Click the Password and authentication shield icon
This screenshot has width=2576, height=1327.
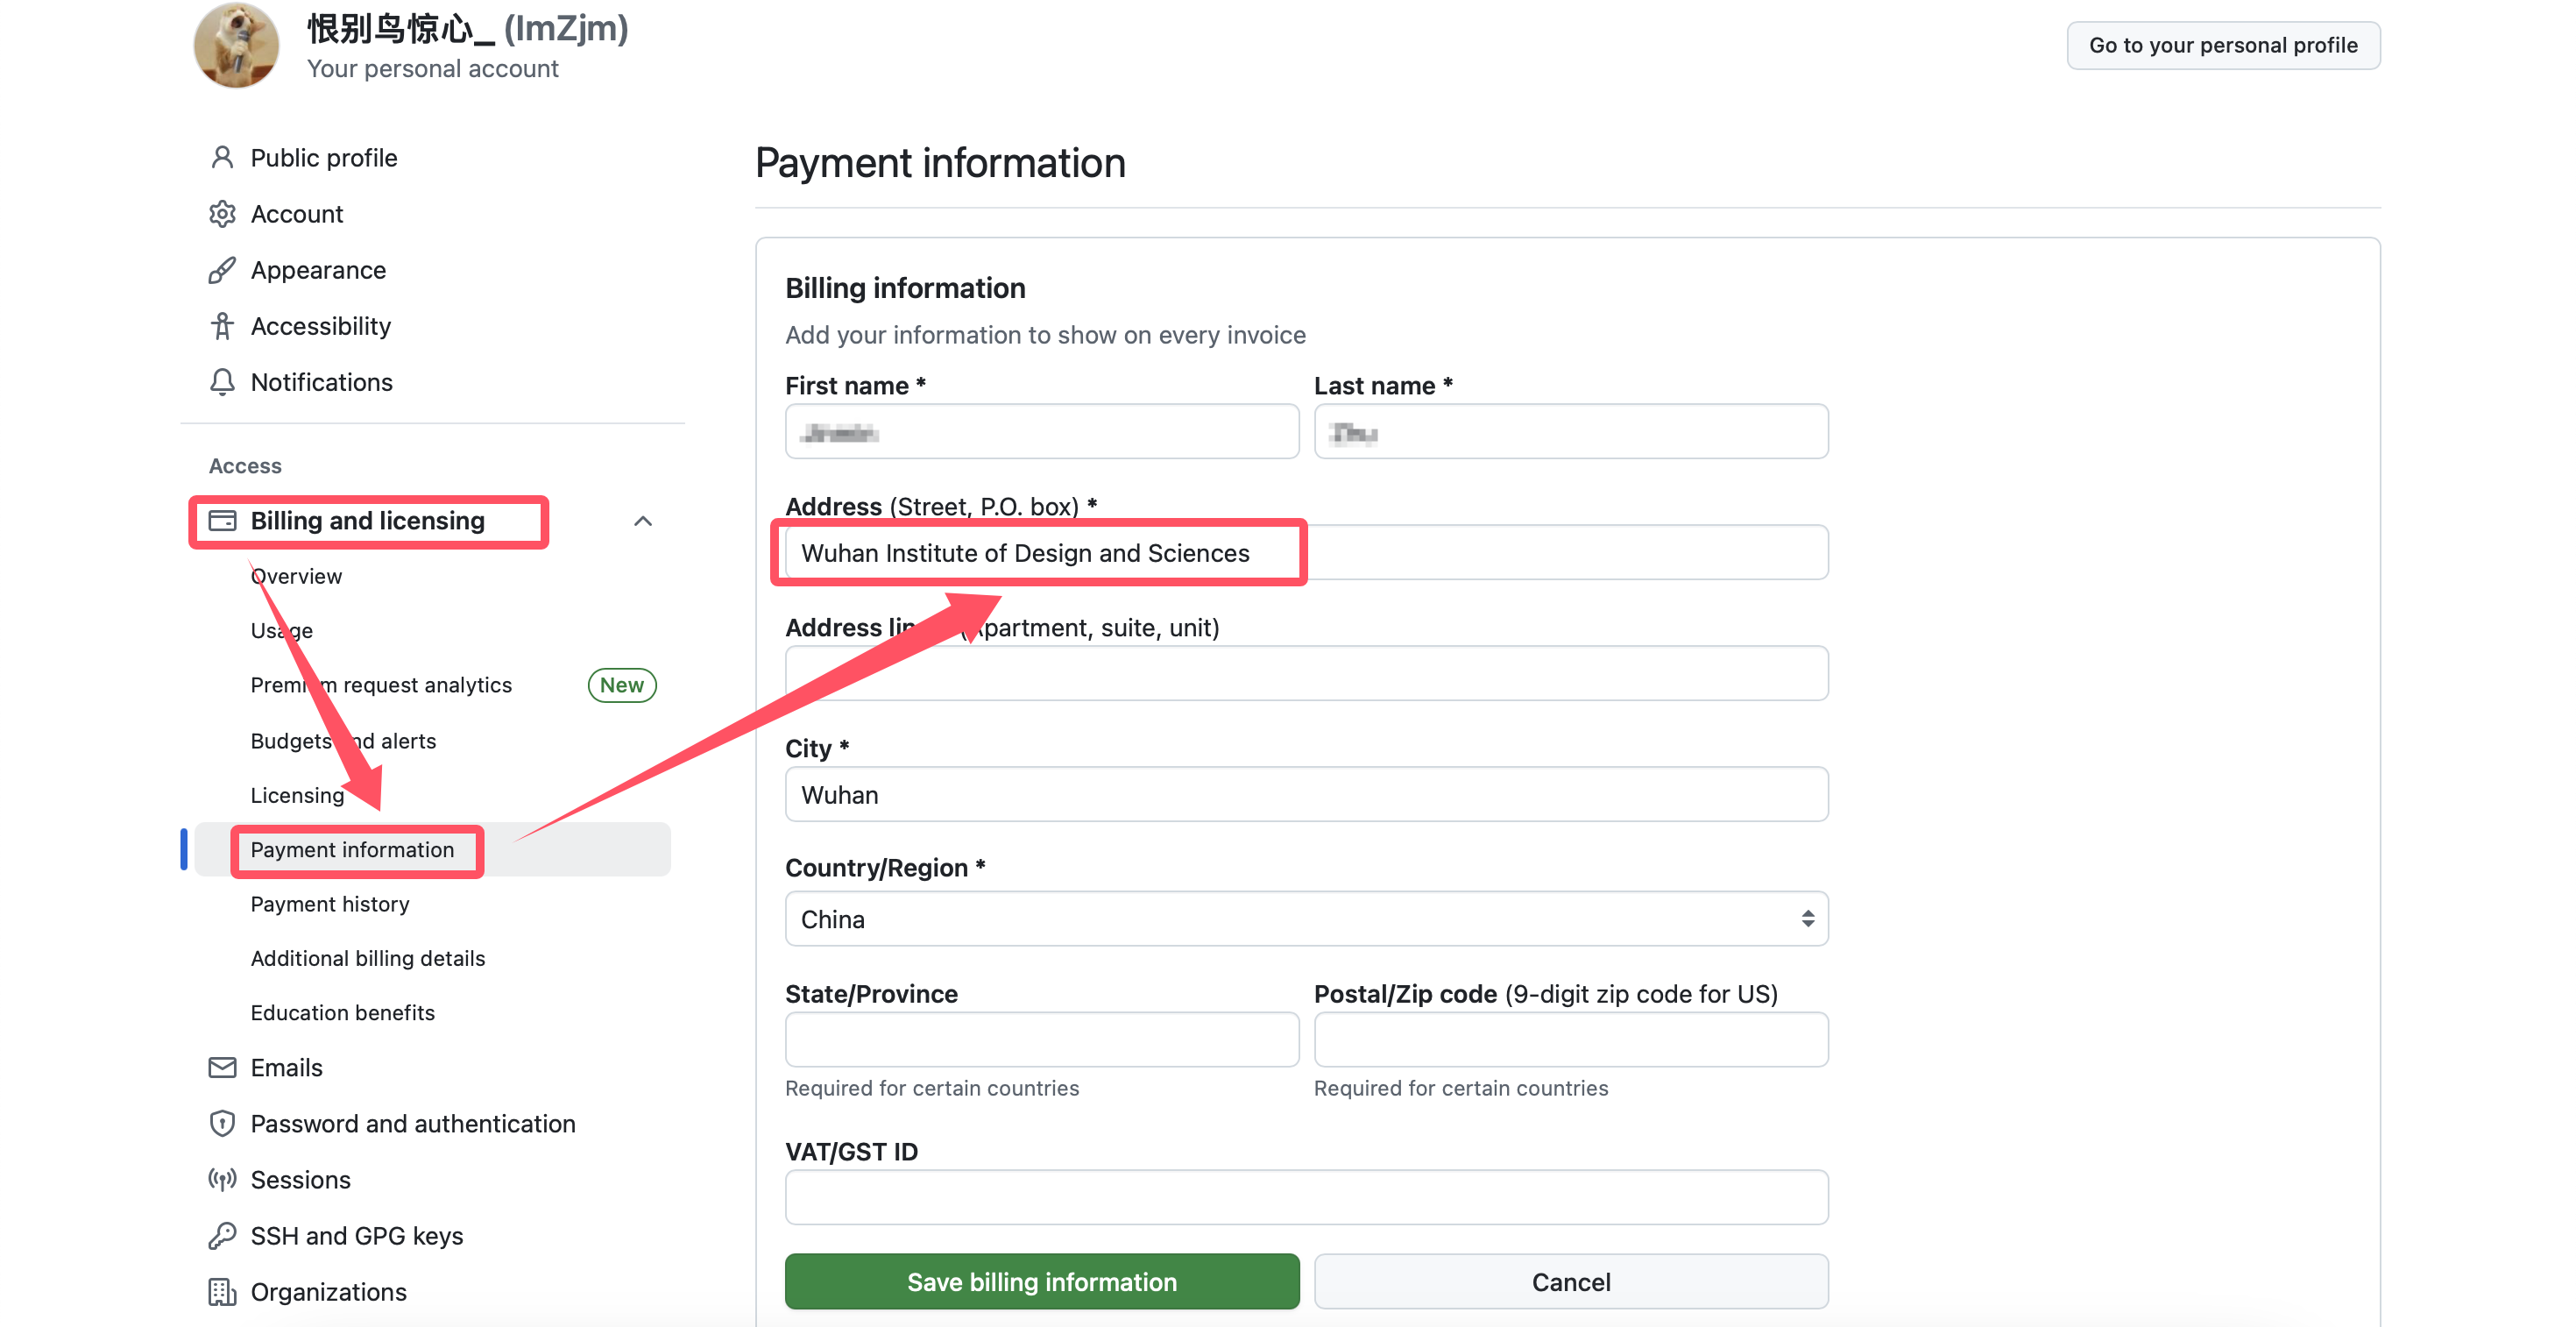(x=222, y=1124)
